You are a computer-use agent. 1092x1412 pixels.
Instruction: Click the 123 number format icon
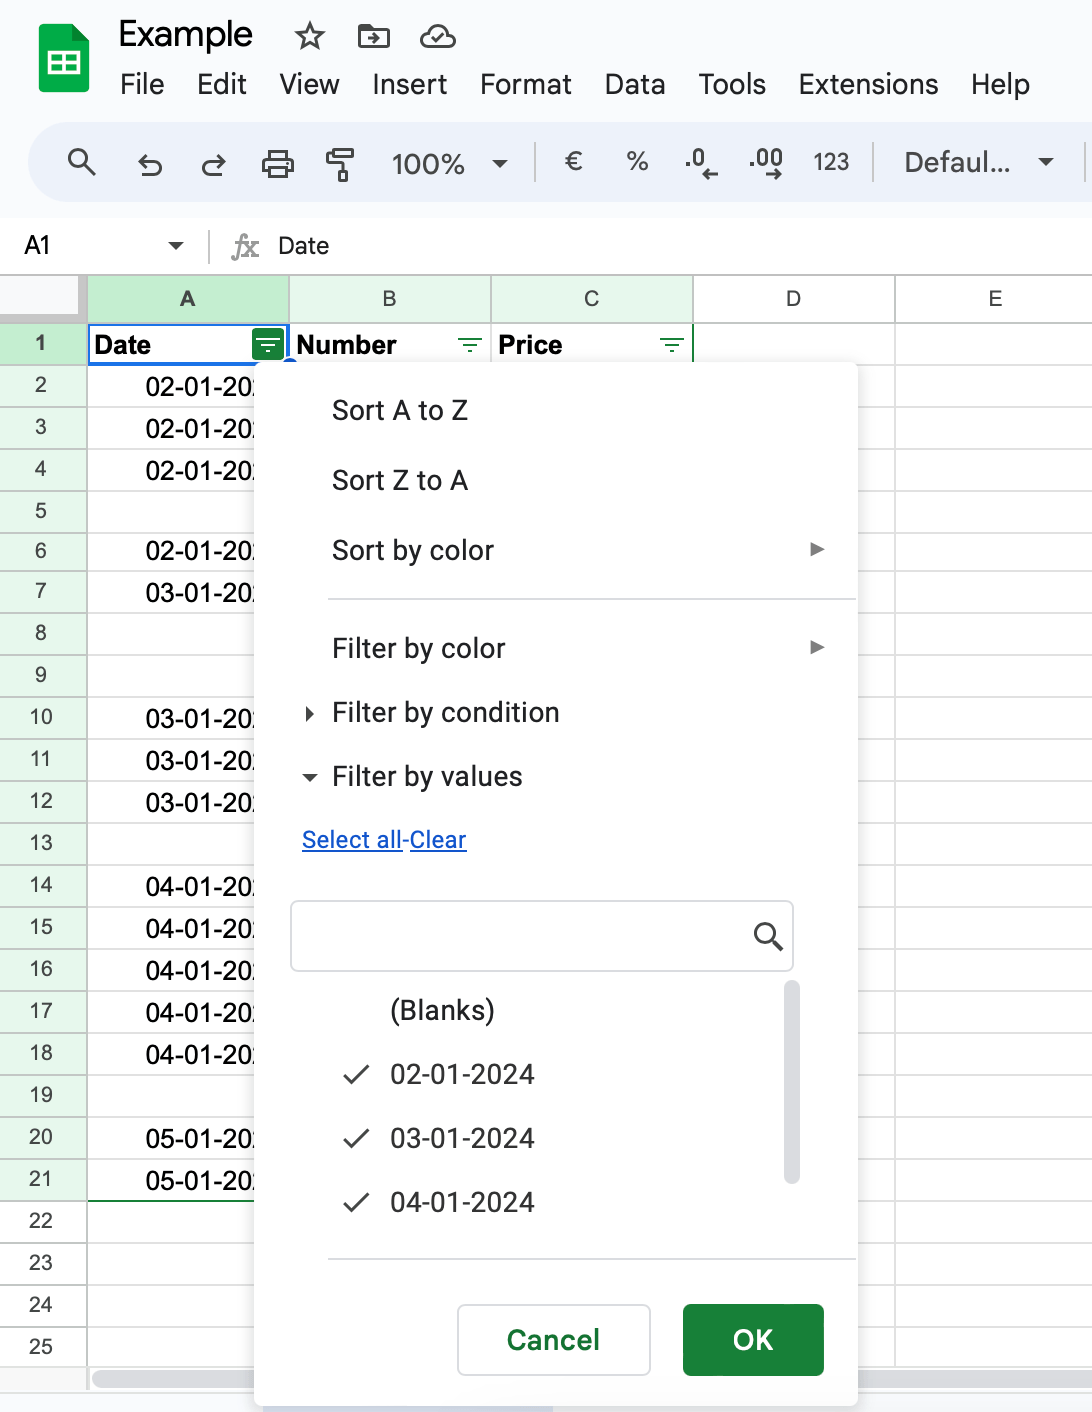click(x=831, y=163)
